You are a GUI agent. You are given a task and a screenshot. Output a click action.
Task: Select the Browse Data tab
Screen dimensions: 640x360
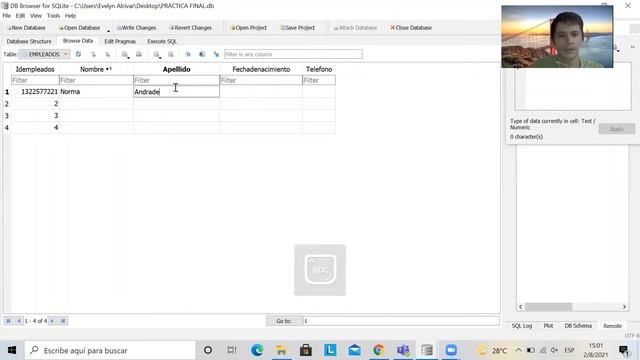click(78, 41)
